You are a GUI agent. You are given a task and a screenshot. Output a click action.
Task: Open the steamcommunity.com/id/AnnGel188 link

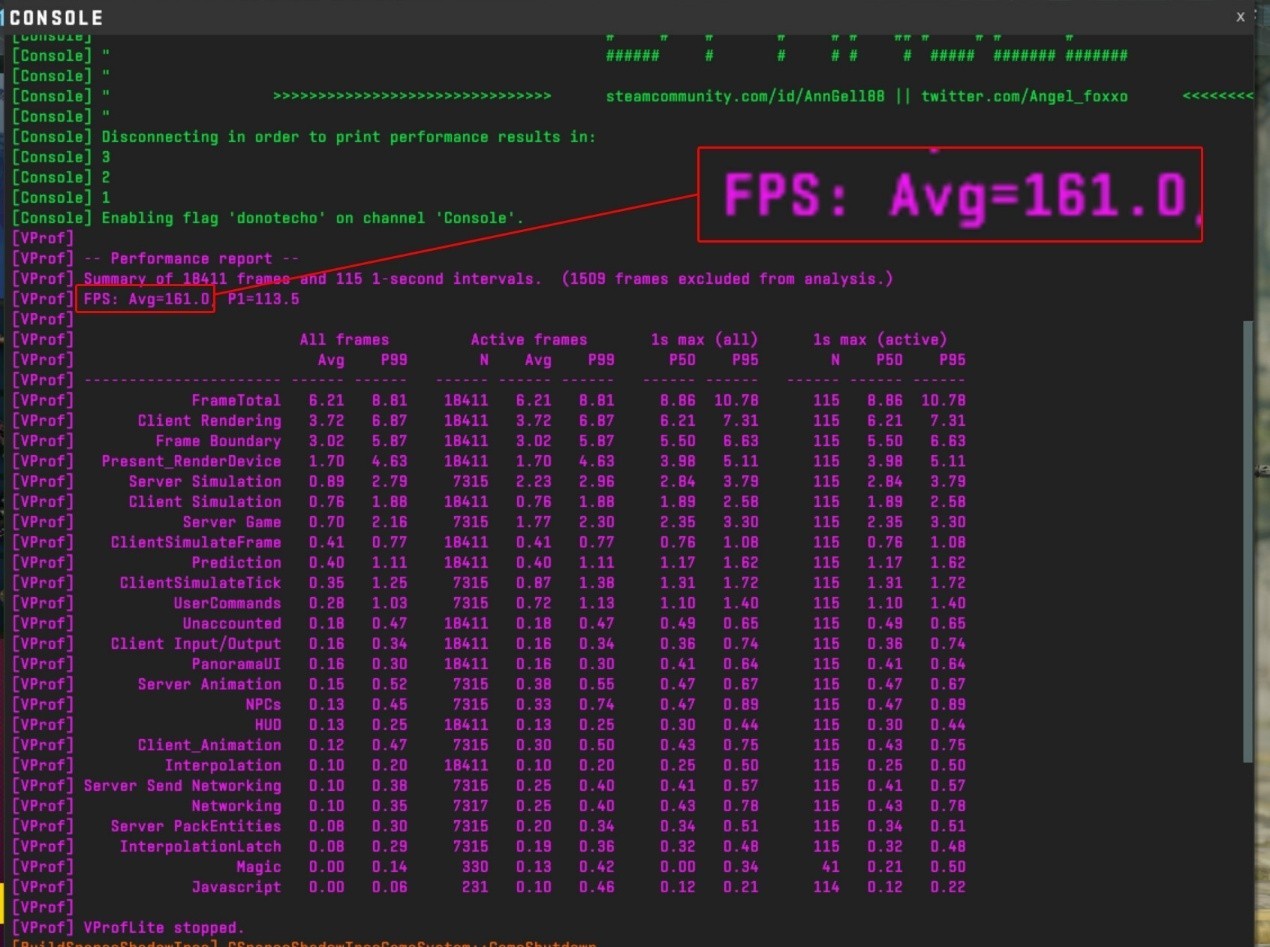pos(751,96)
